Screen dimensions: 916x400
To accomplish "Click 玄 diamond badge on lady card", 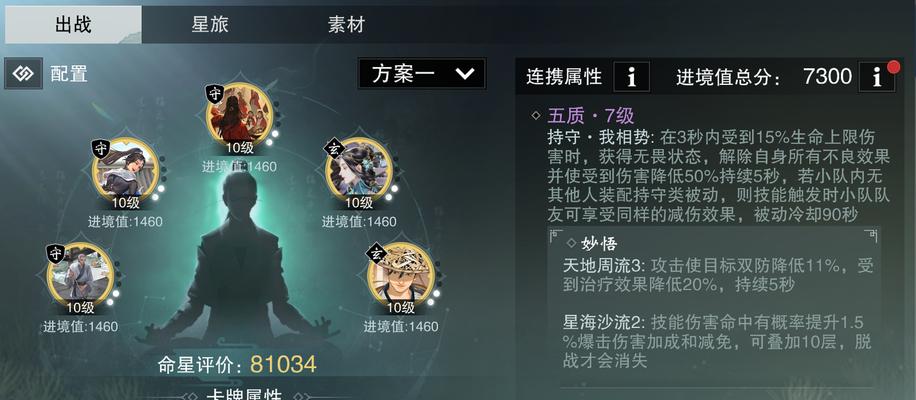I will point(335,148).
